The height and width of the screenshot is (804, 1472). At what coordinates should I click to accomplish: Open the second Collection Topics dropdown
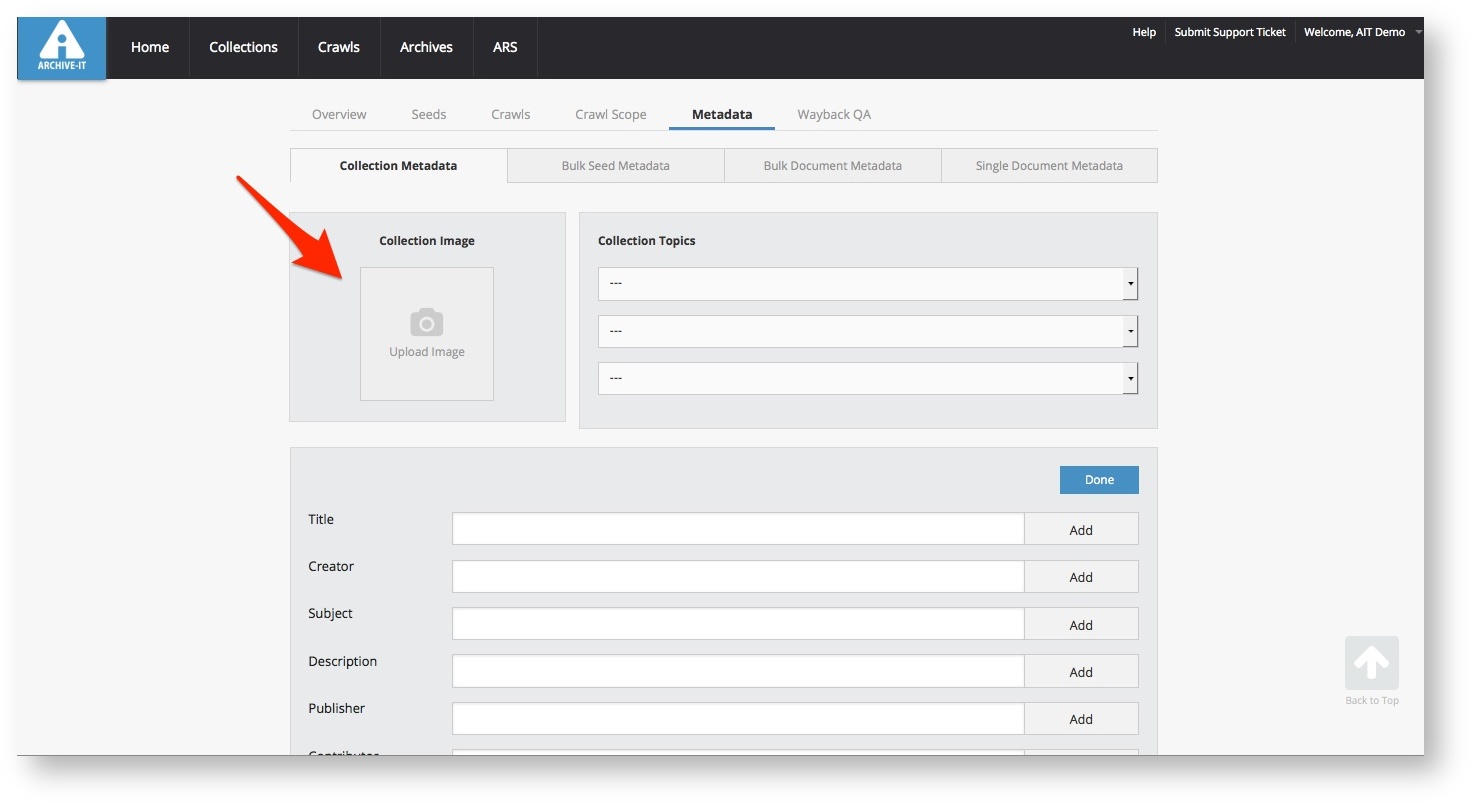[867, 331]
